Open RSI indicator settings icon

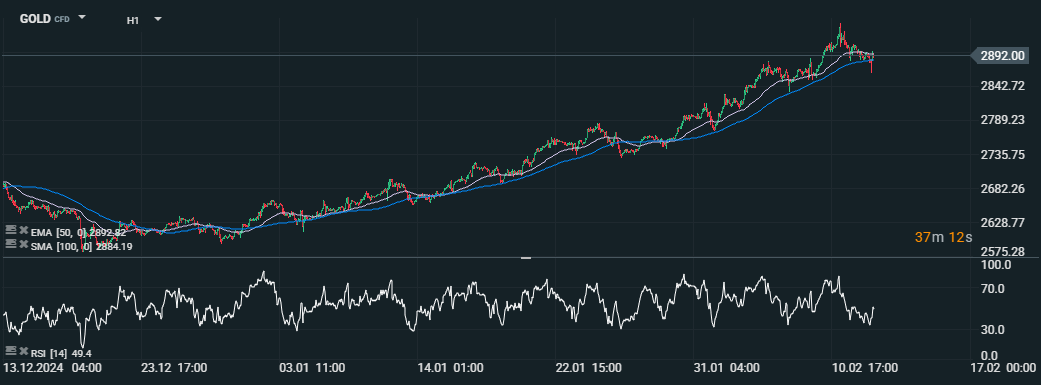(x=10, y=351)
